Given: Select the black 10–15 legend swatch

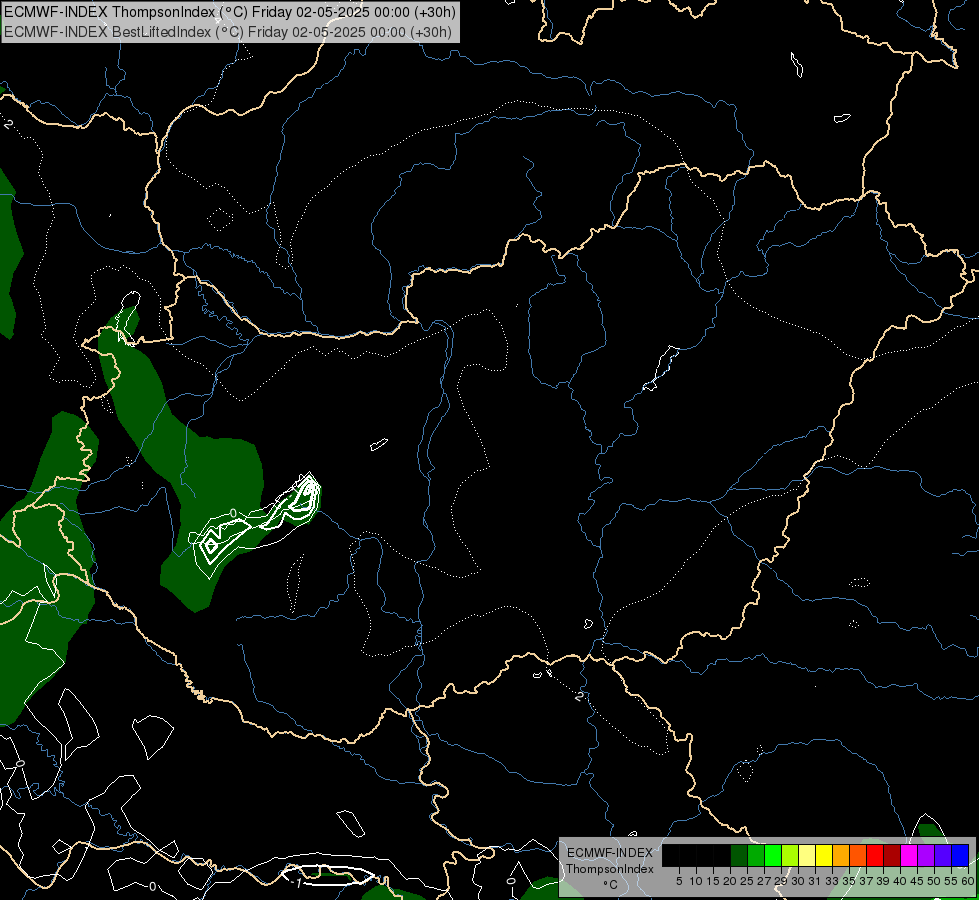Looking at the screenshot, I should click(704, 856).
